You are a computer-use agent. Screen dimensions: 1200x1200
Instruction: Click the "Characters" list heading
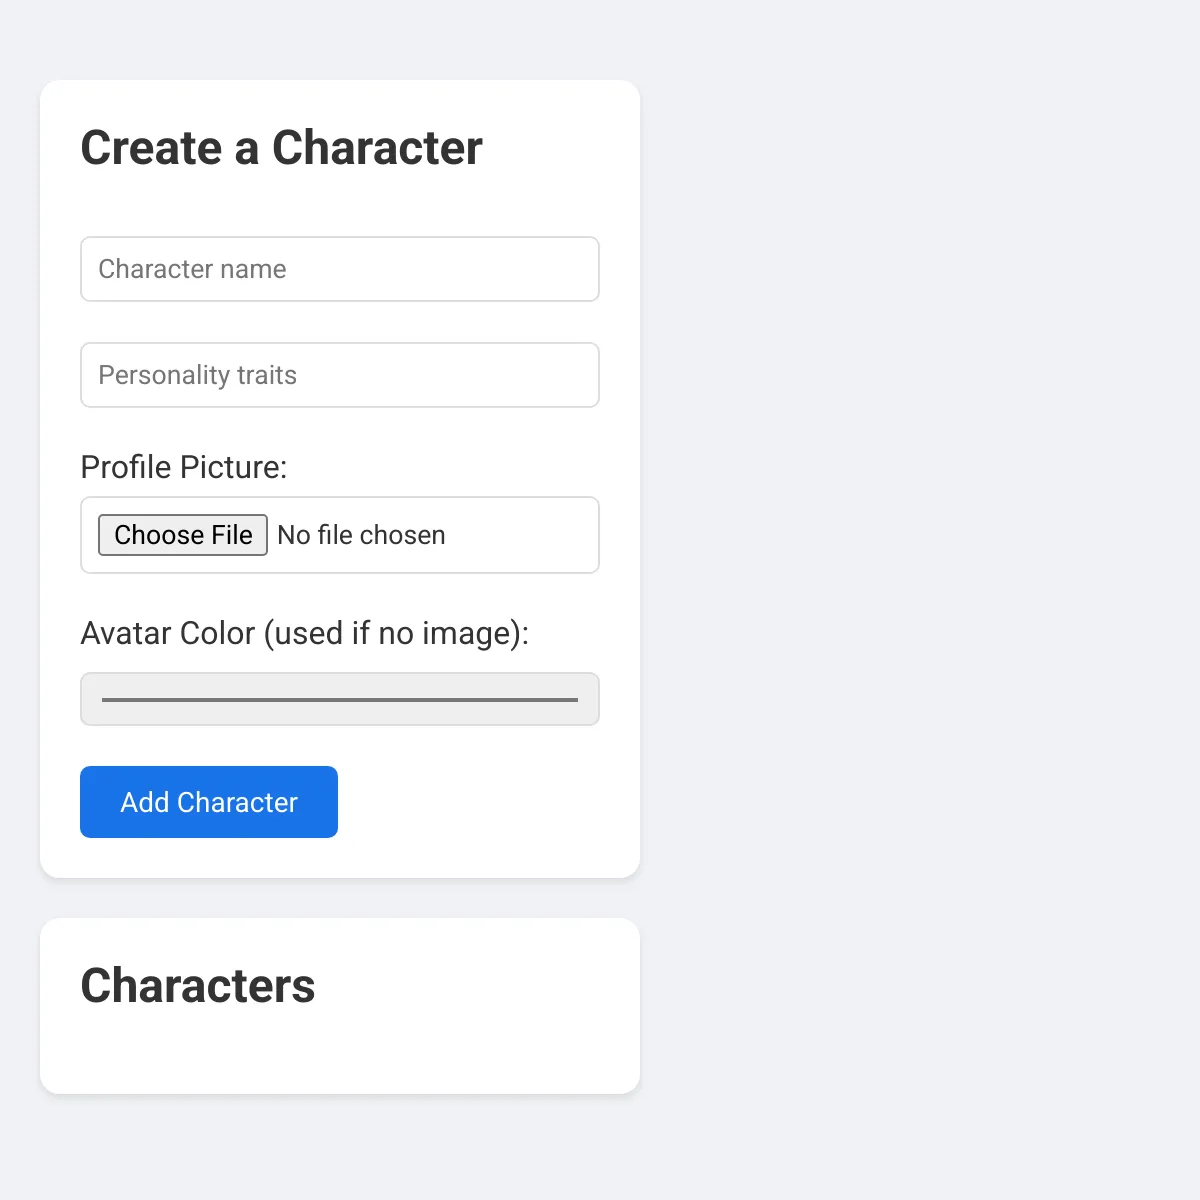click(198, 986)
